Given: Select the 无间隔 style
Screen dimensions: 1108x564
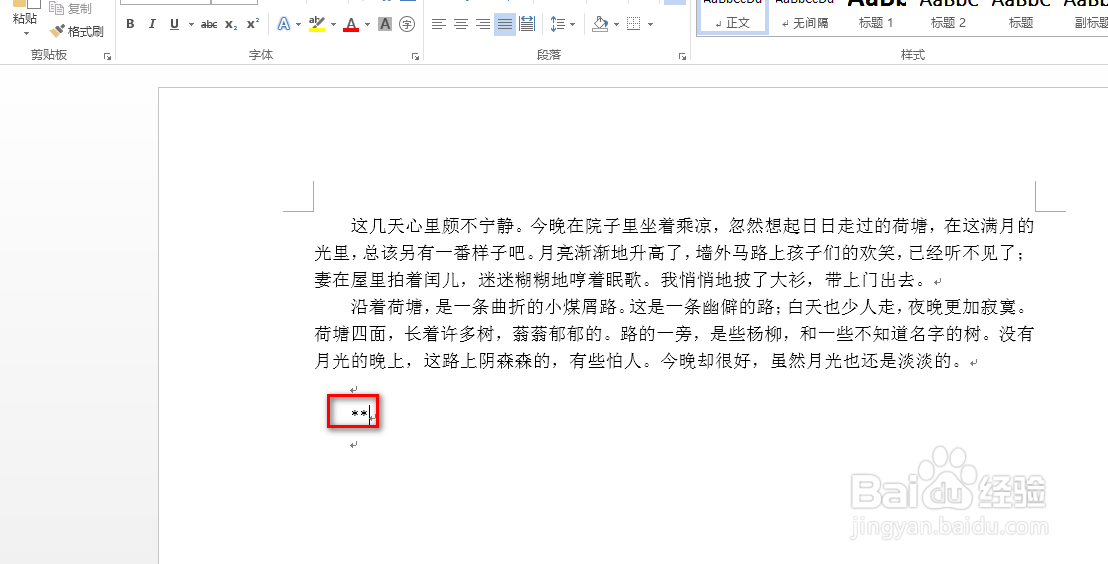Looking at the screenshot, I should click(x=805, y=17).
